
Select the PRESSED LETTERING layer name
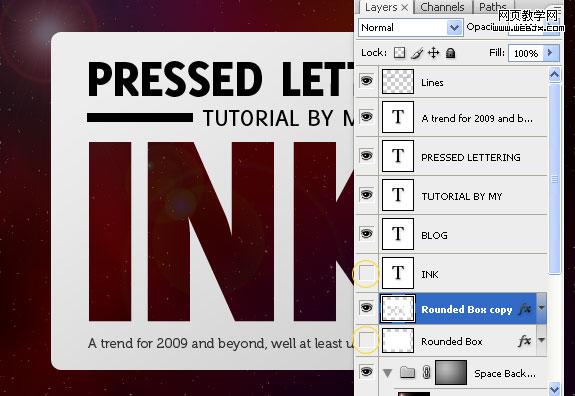[470, 157]
